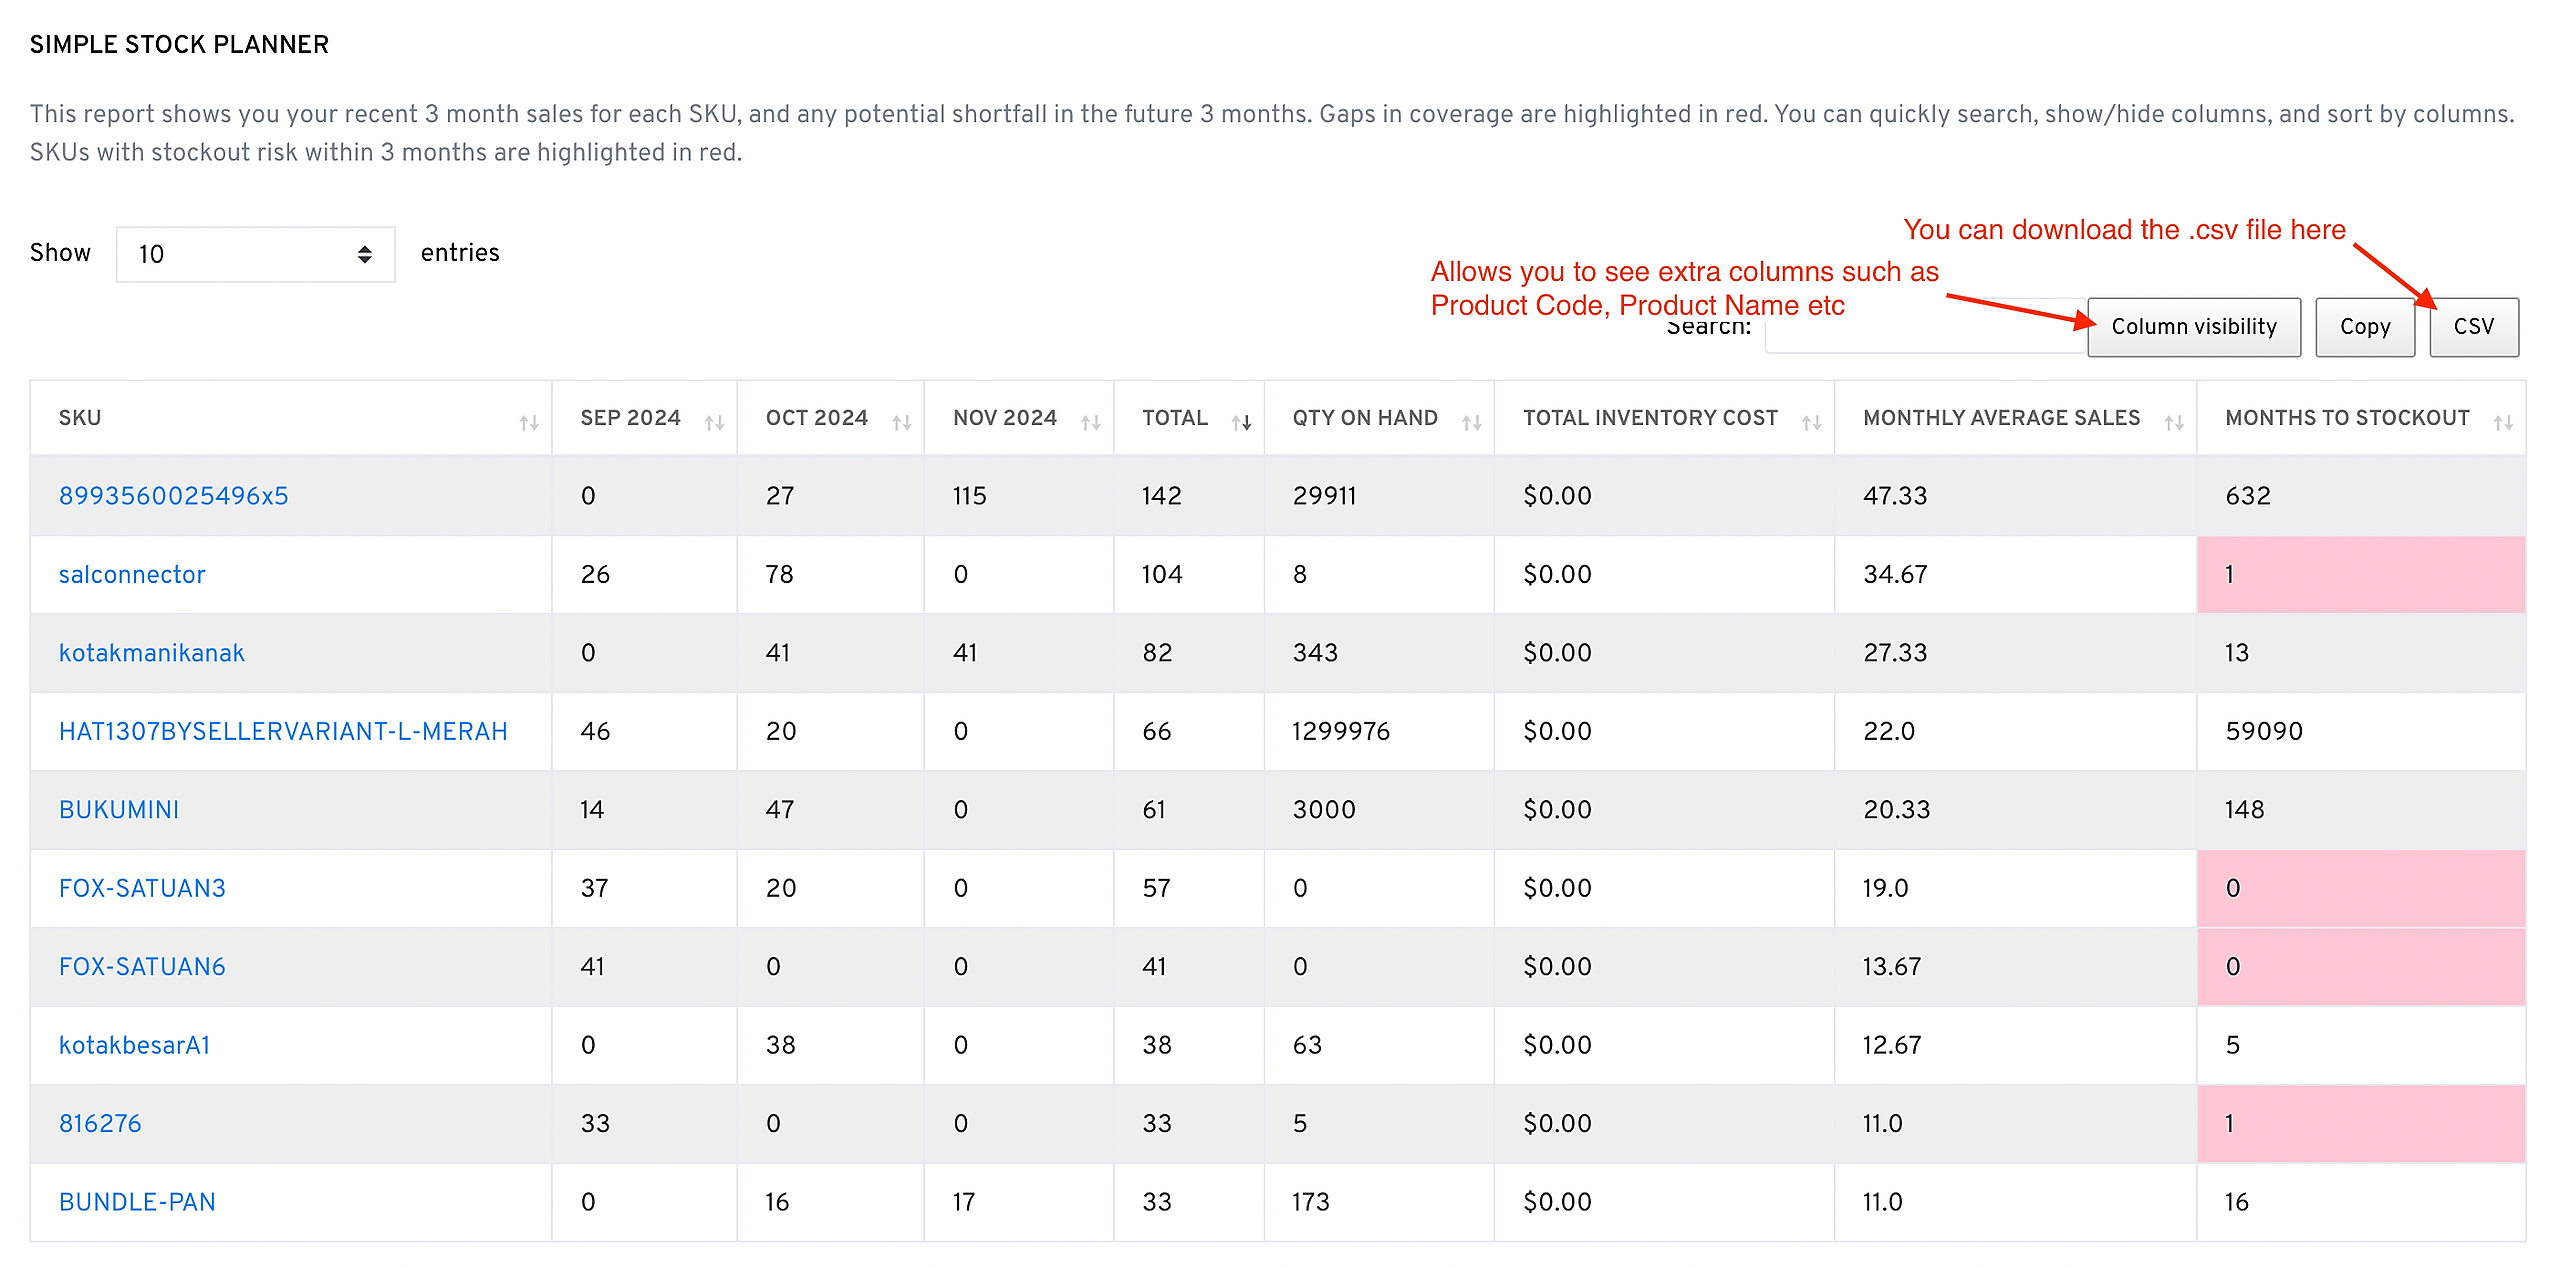Image resolution: width=2560 pixels, height=1268 pixels.
Task: Copy the table data with Copy button
Action: tap(2365, 327)
